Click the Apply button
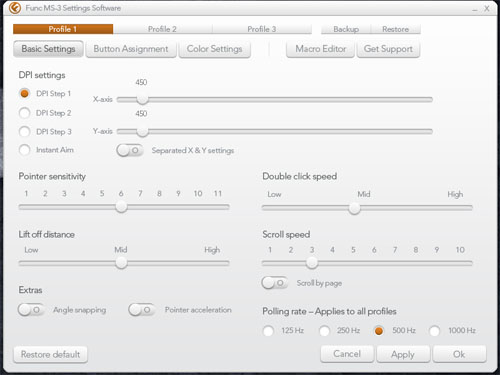This screenshot has height=375, width=500. 403,354
